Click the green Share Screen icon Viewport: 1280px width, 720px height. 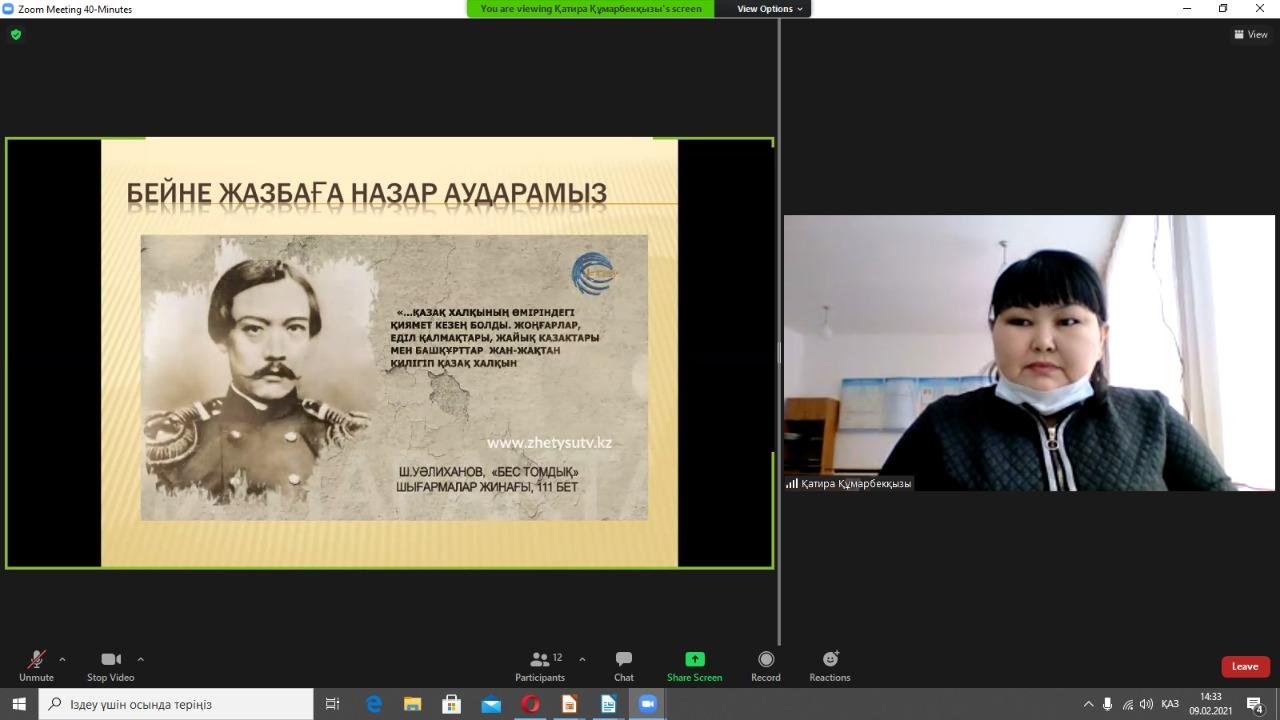694,659
